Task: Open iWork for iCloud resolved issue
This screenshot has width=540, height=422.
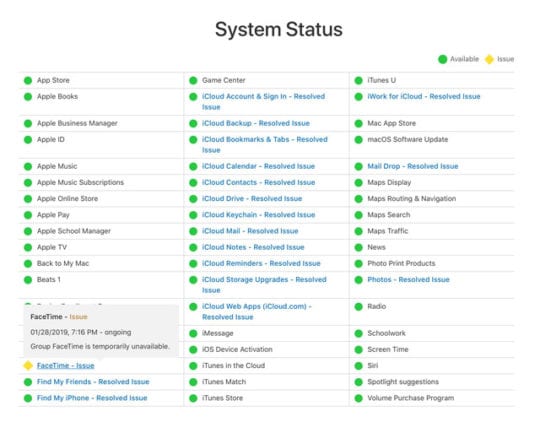Action: pyautogui.click(x=424, y=96)
